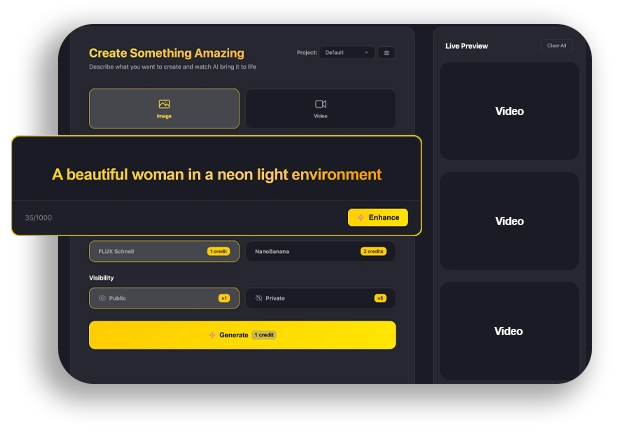635x442 pixels.
Task: Switch to the Video tab
Action: [x=320, y=109]
